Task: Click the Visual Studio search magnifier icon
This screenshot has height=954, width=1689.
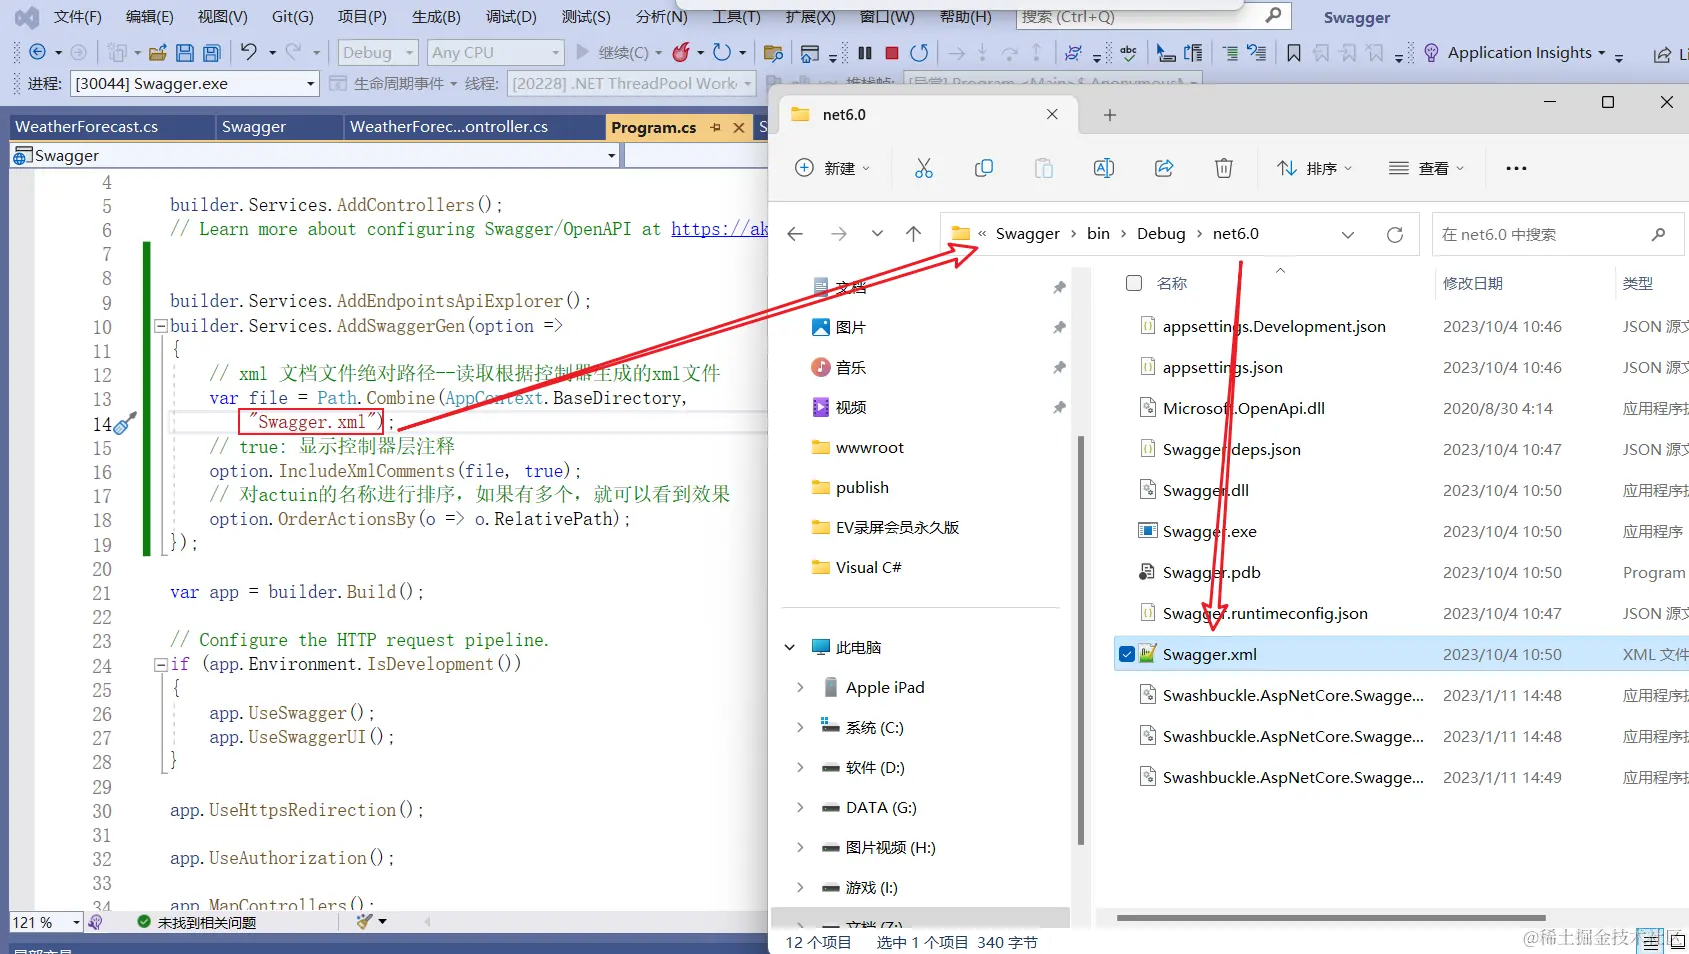Action: pyautogui.click(x=1273, y=16)
